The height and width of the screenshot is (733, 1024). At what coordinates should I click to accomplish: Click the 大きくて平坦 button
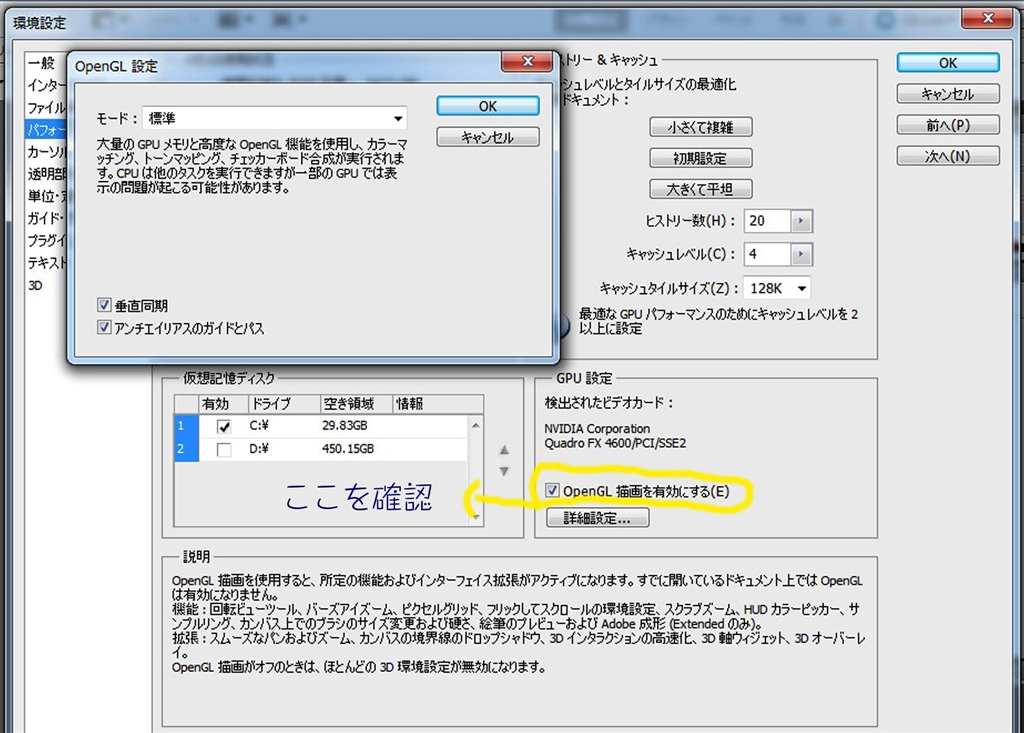[701, 189]
